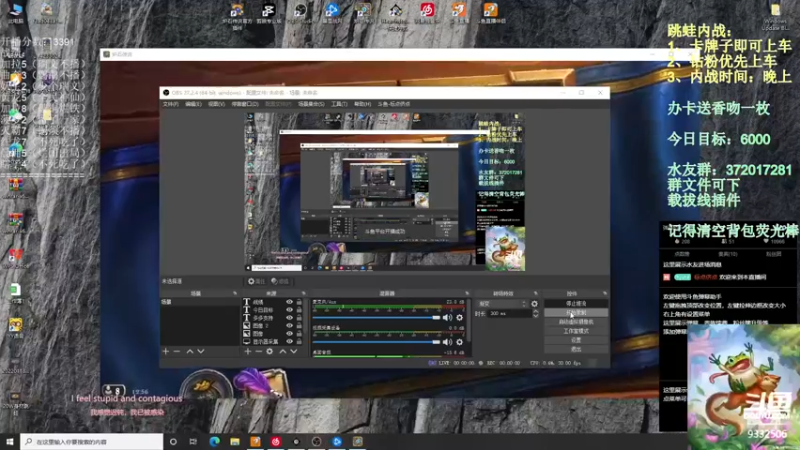Viewport: 800px width, 450px height.
Task: Pop out the Sources dock panel icon
Action: [304, 293]
